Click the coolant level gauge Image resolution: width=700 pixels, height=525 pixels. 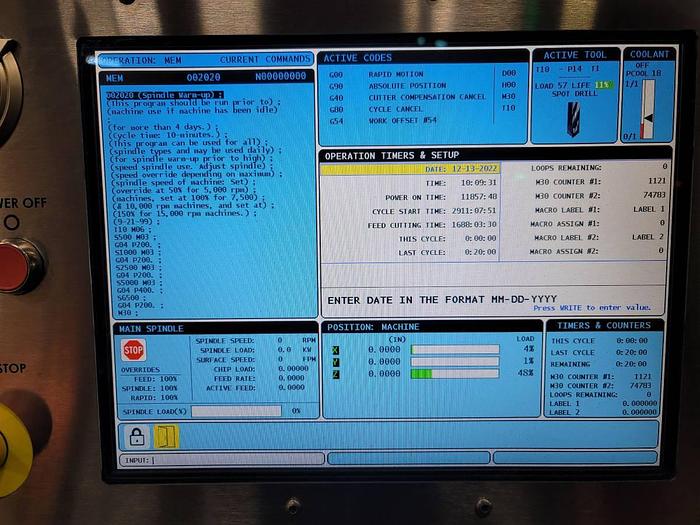[647, 110]
